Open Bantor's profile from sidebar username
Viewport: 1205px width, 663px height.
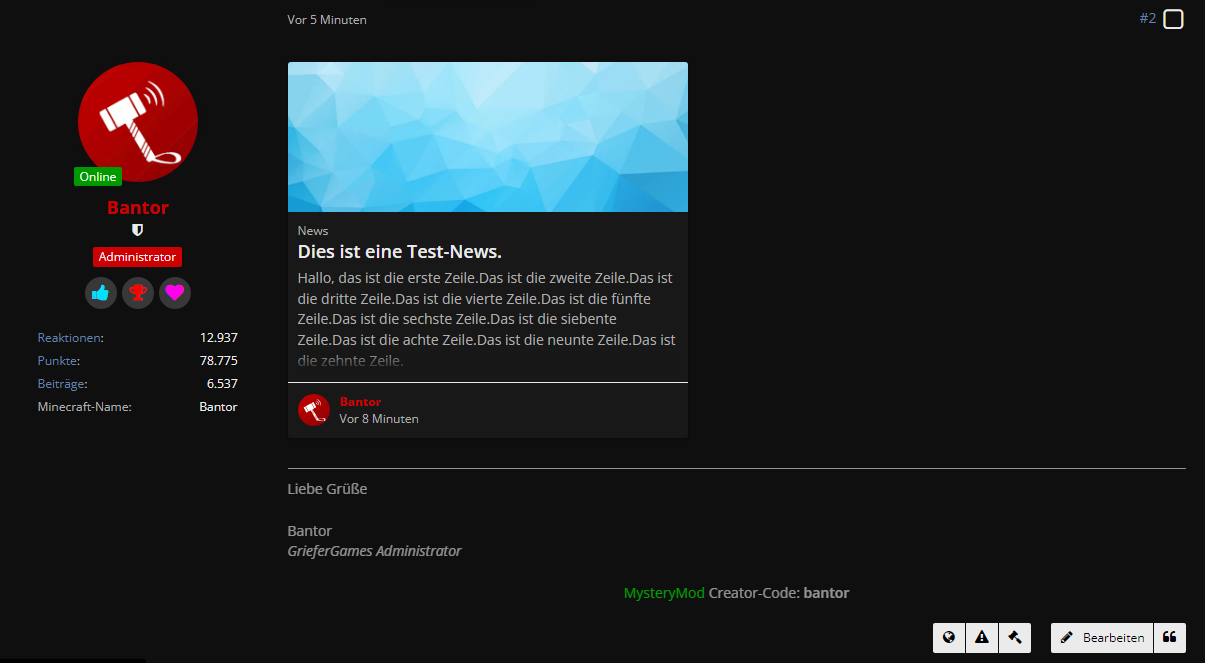pyautogui.click(x=138, y=208)
